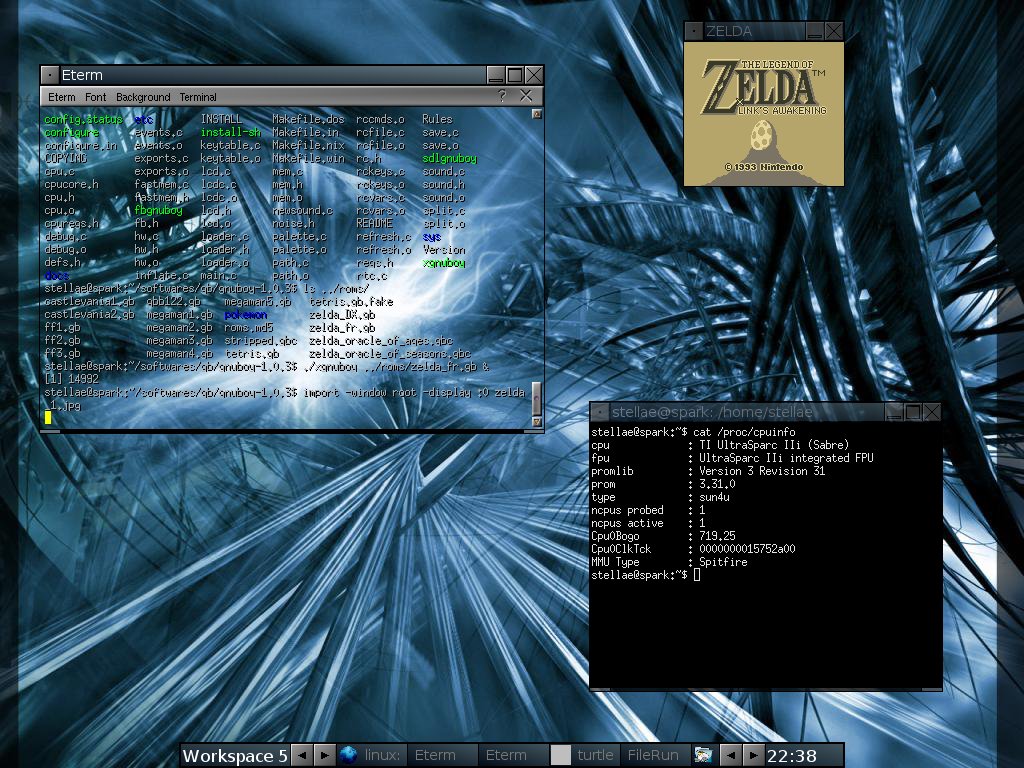This screenshot has height=768, width=1024.
Task: Click the Eterm scrollbar up arrow
Action: [537, 114]
